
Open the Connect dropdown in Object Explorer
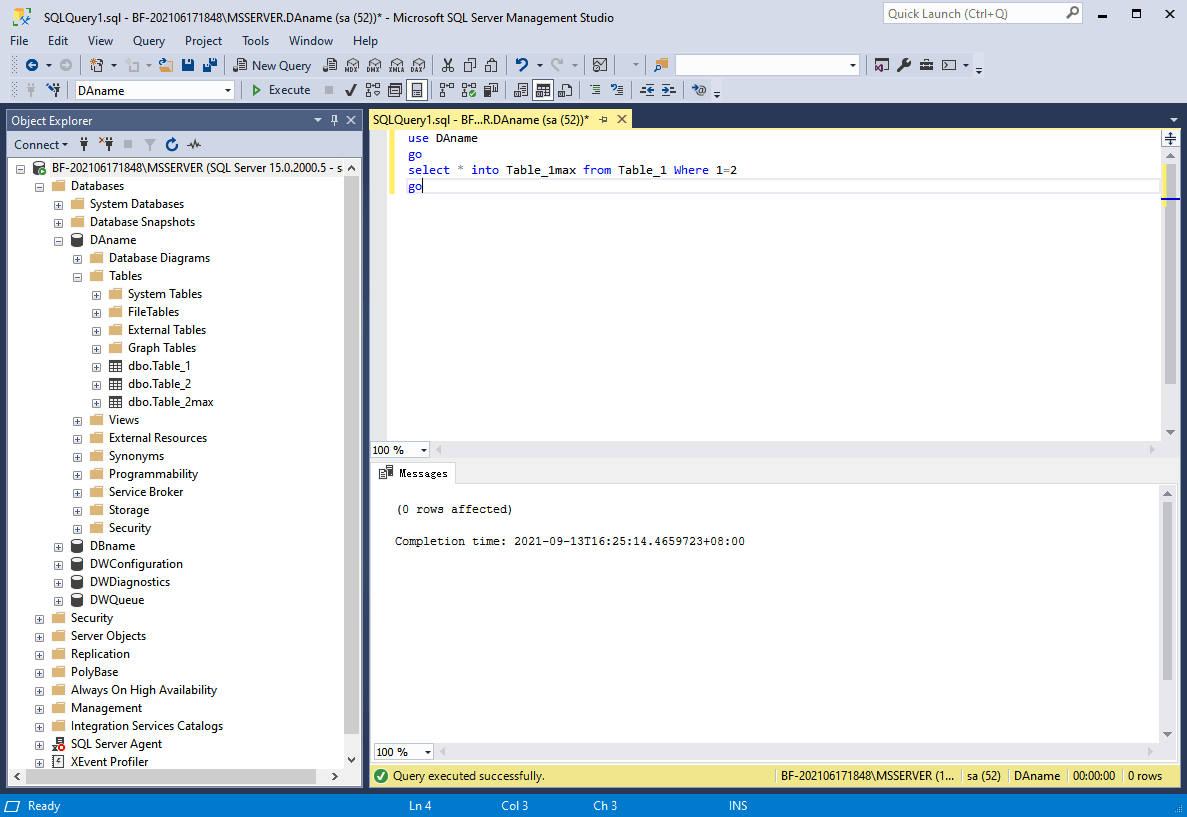pyautogui.click(x=40, y=145)
